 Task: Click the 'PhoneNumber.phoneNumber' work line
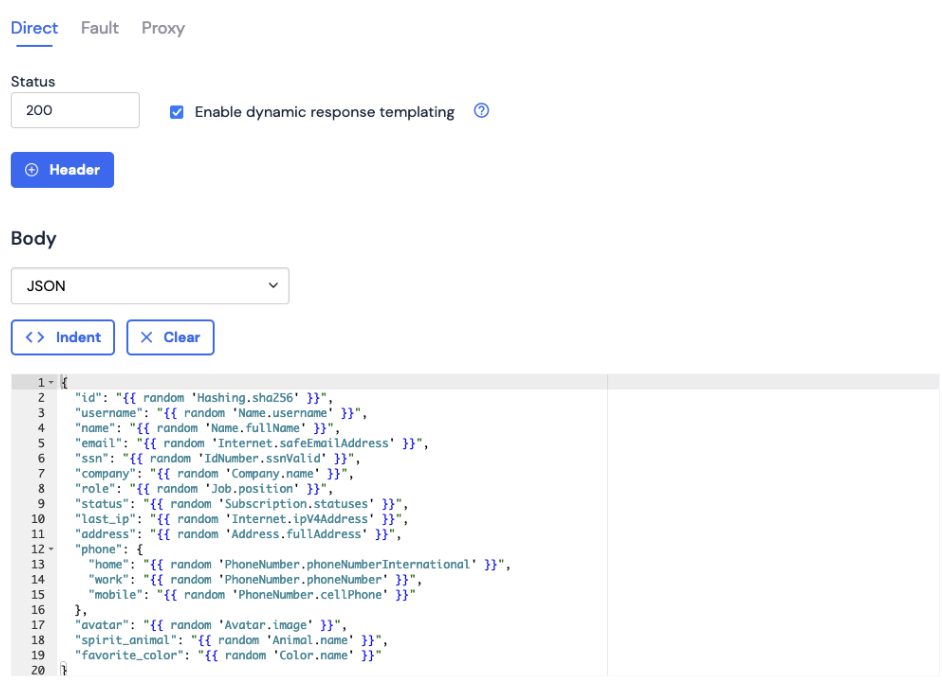255,579
